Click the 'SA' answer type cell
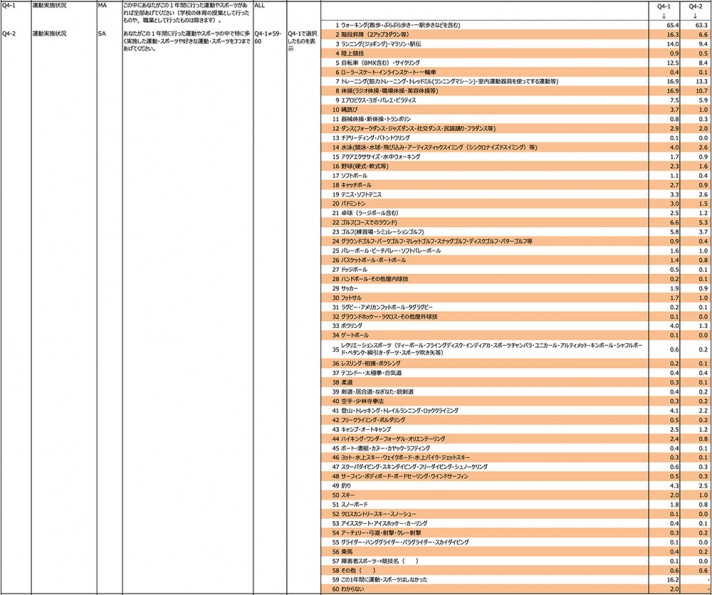712x595 pixels. point(102,34)
